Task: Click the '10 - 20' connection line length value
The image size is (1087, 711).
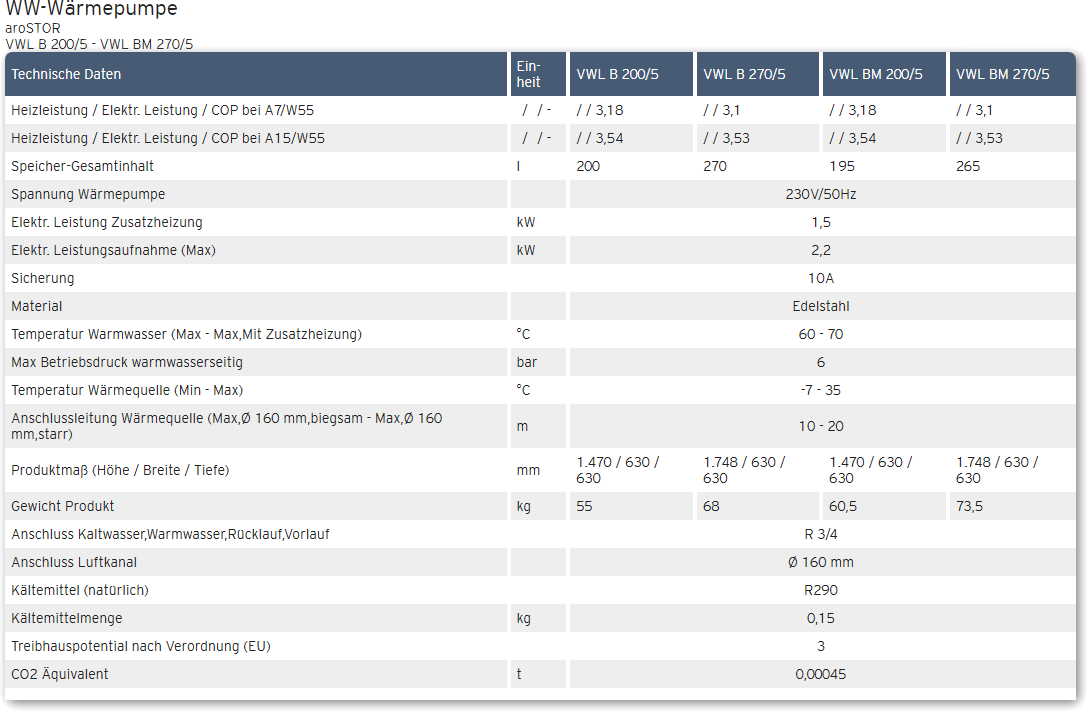Action: click(x=821, y=426)
